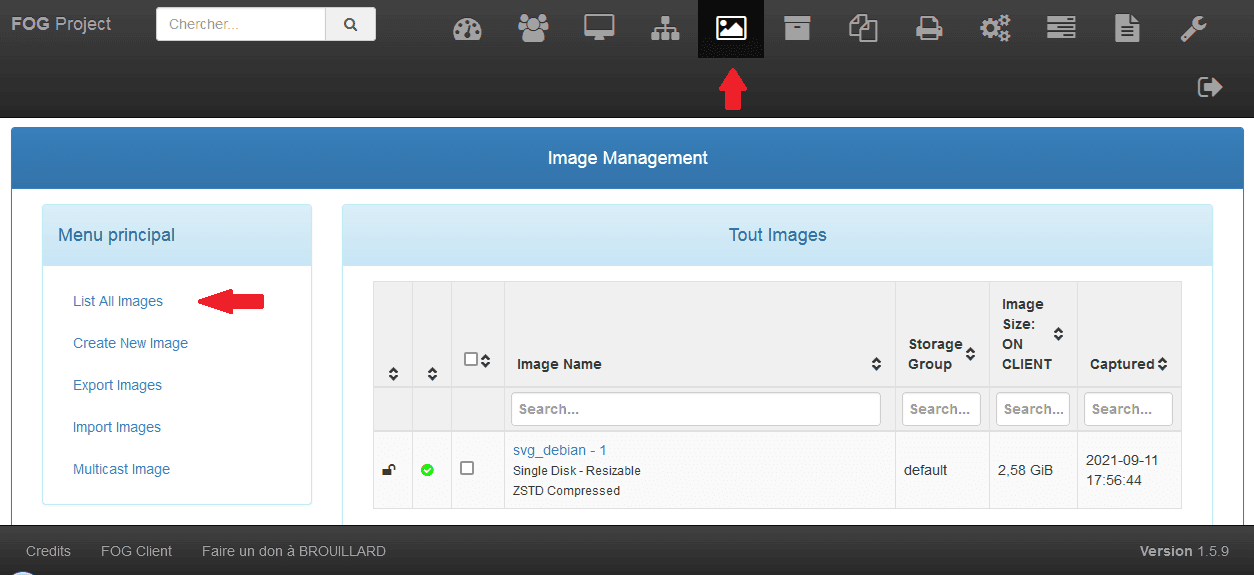Tick the svg_debian - 1 row checkbox

[467, 468]
